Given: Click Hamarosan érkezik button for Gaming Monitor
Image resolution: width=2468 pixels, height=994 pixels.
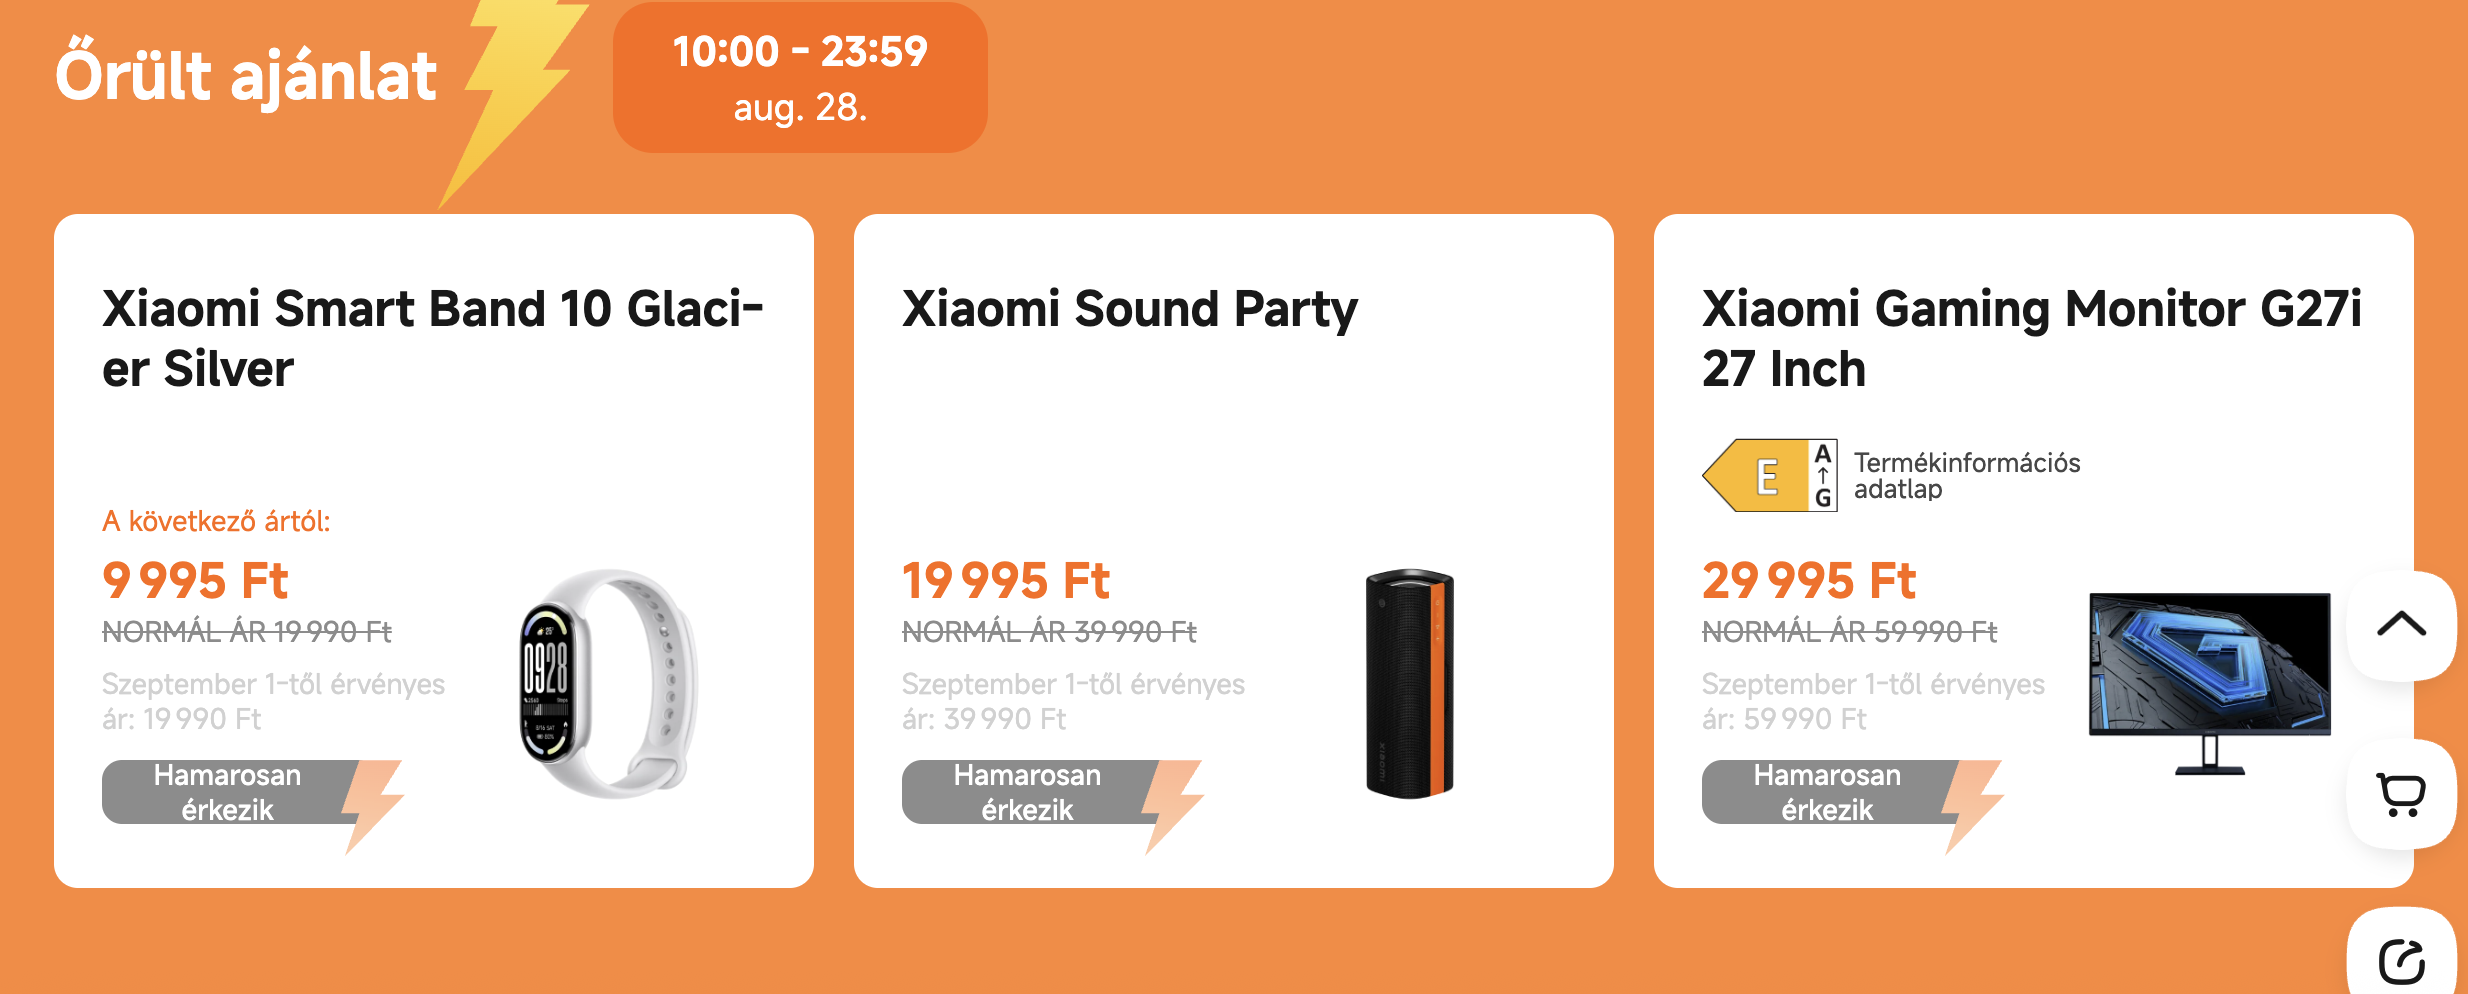Looking at the screenshot, I should tap(1828, 792).
